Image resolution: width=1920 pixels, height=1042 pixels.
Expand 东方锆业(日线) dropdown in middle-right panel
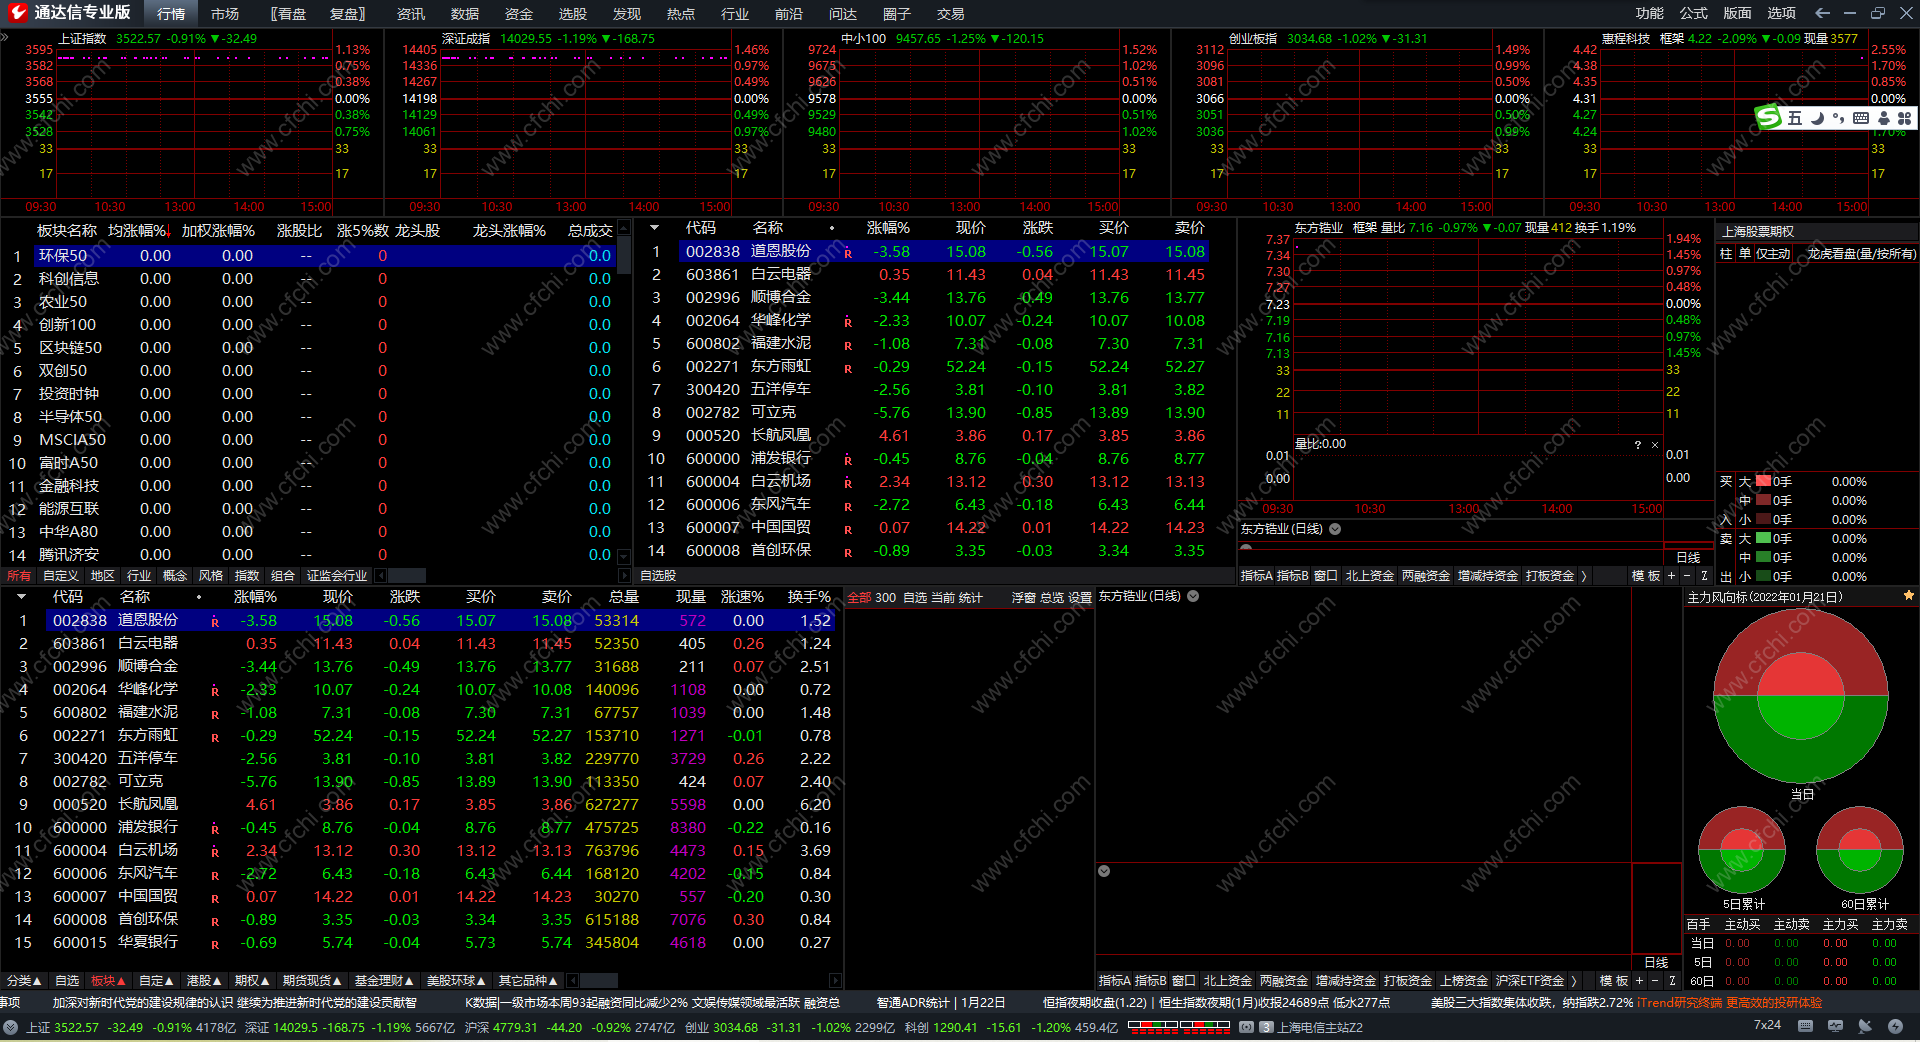(x=1335, y=529)
